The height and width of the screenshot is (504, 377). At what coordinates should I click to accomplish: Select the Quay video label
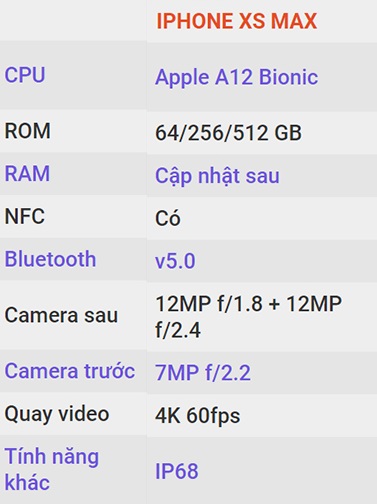click(57, 414)
